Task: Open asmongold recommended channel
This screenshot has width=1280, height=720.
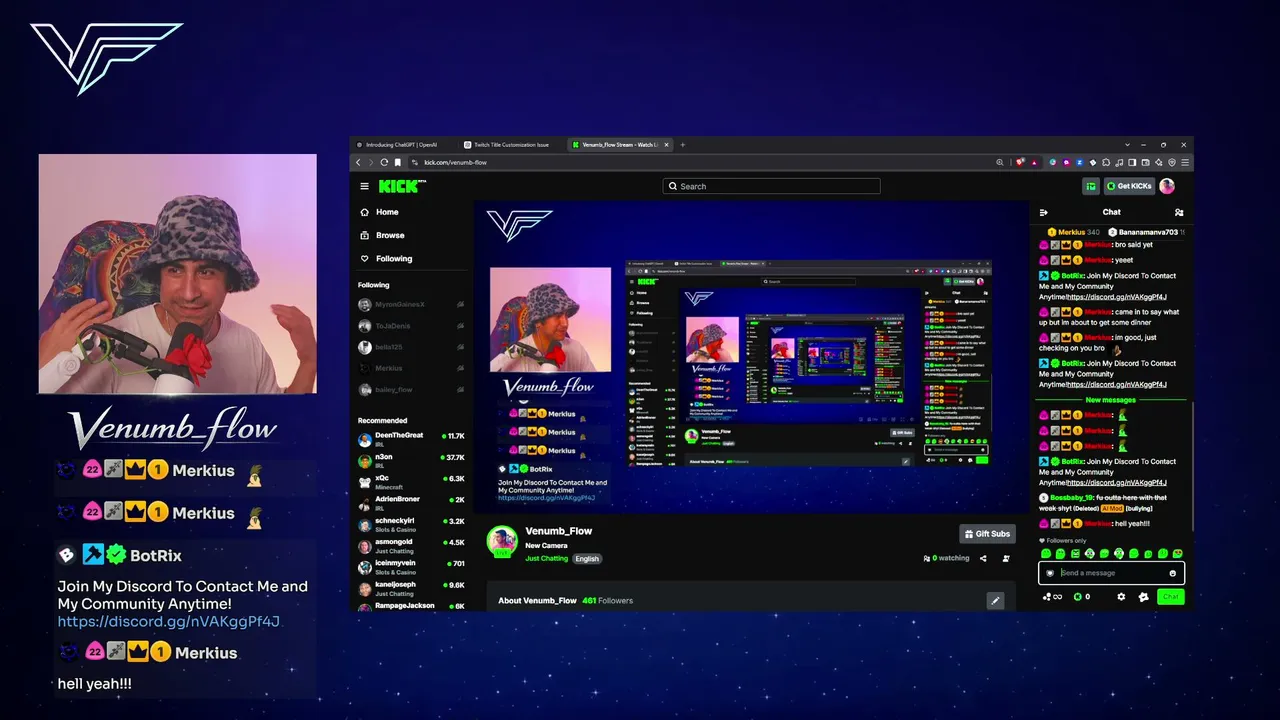Action: click(412, 545)
